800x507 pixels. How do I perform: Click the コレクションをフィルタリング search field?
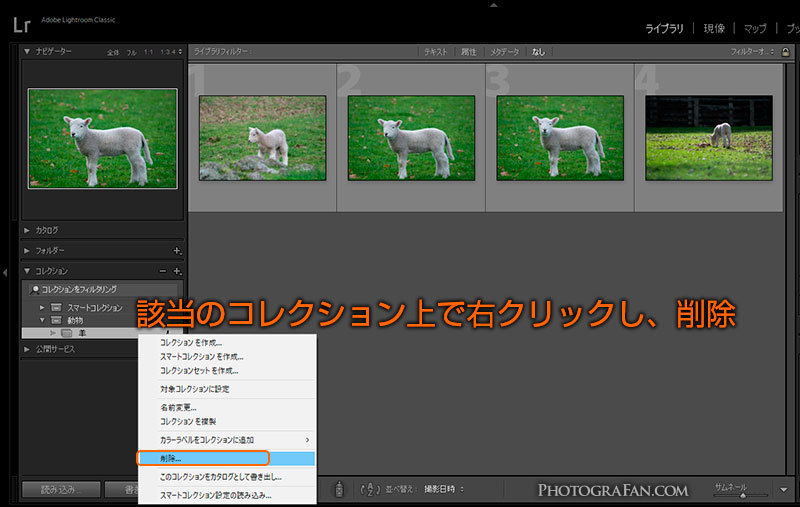tap(103, 290)
